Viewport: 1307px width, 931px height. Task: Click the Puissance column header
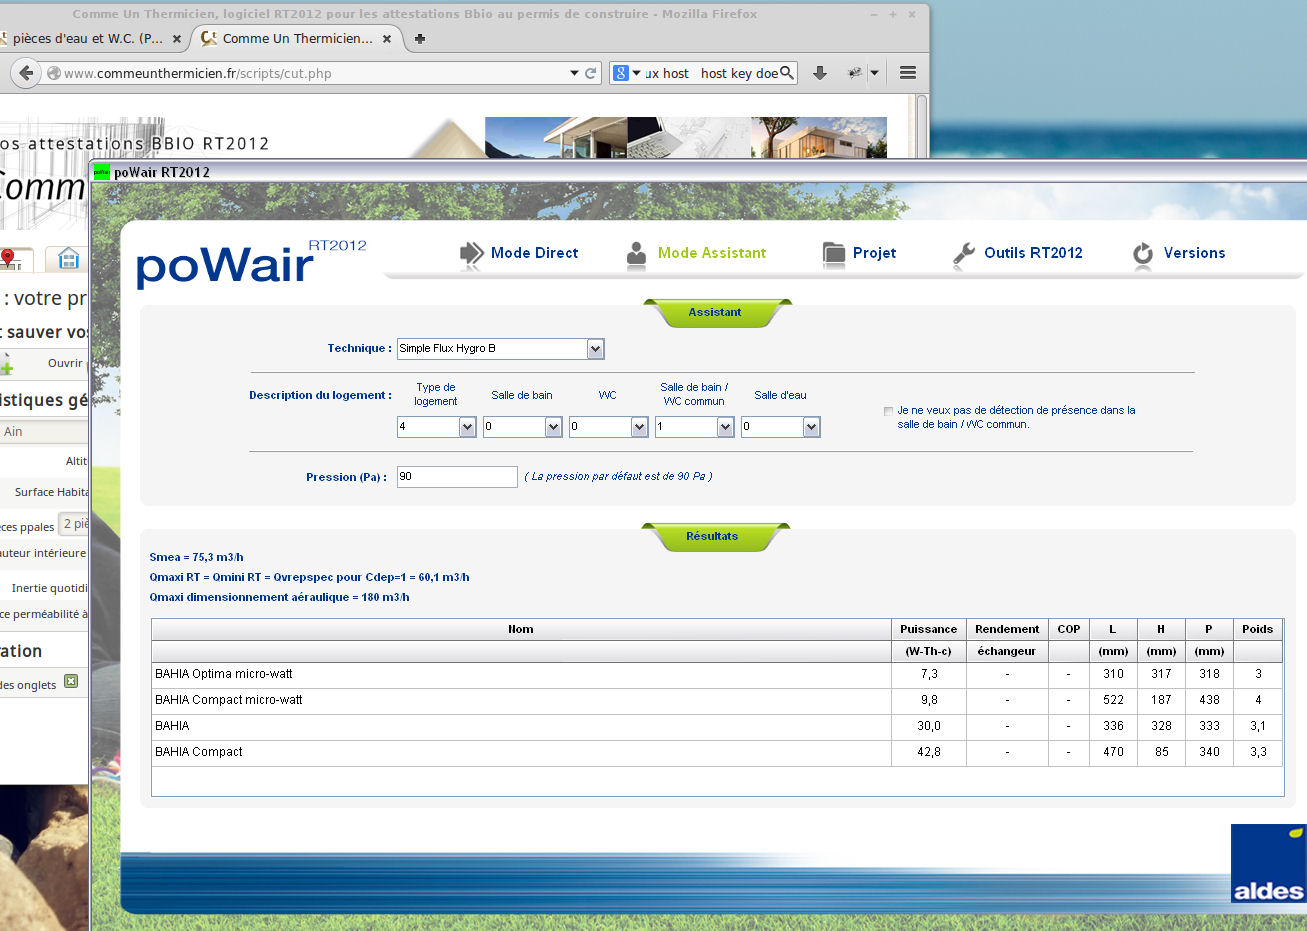(928, 629)
